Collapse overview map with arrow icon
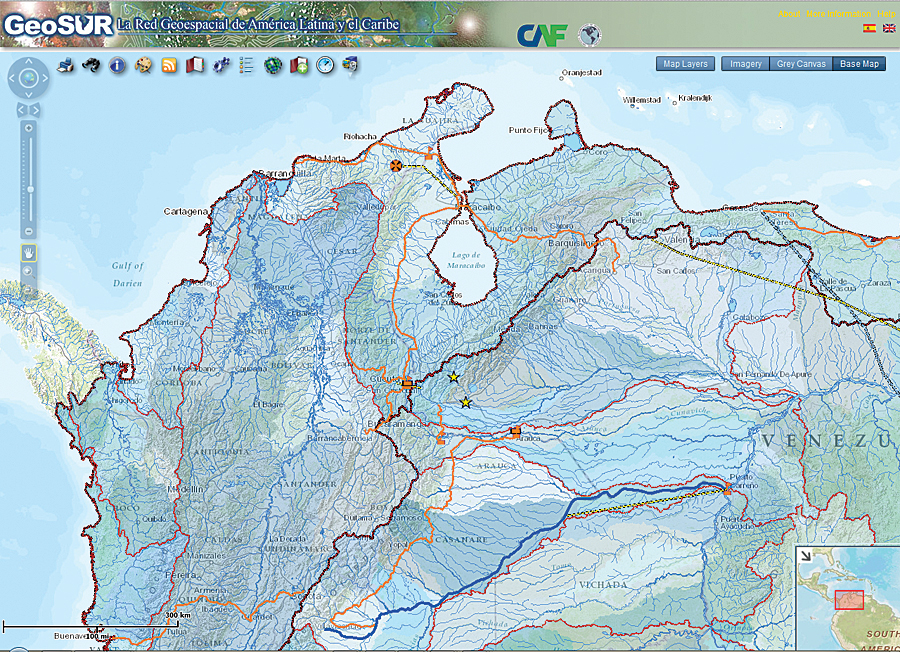 point(806,556)
